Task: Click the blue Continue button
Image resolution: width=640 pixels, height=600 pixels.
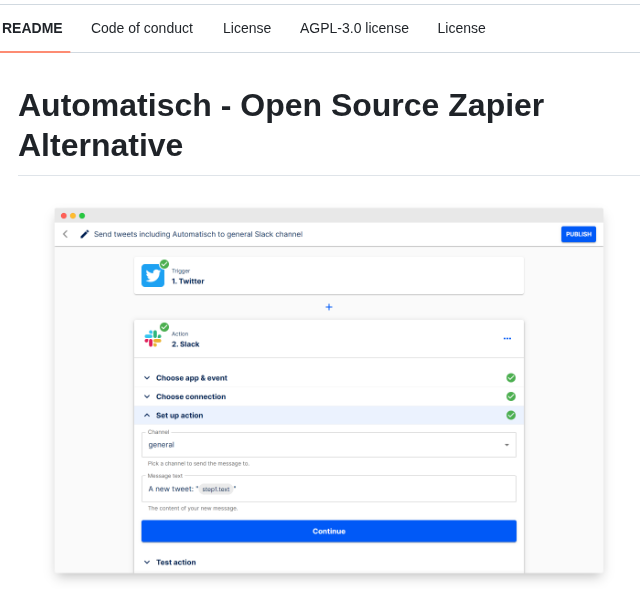Action: click(x=329, y=531)
